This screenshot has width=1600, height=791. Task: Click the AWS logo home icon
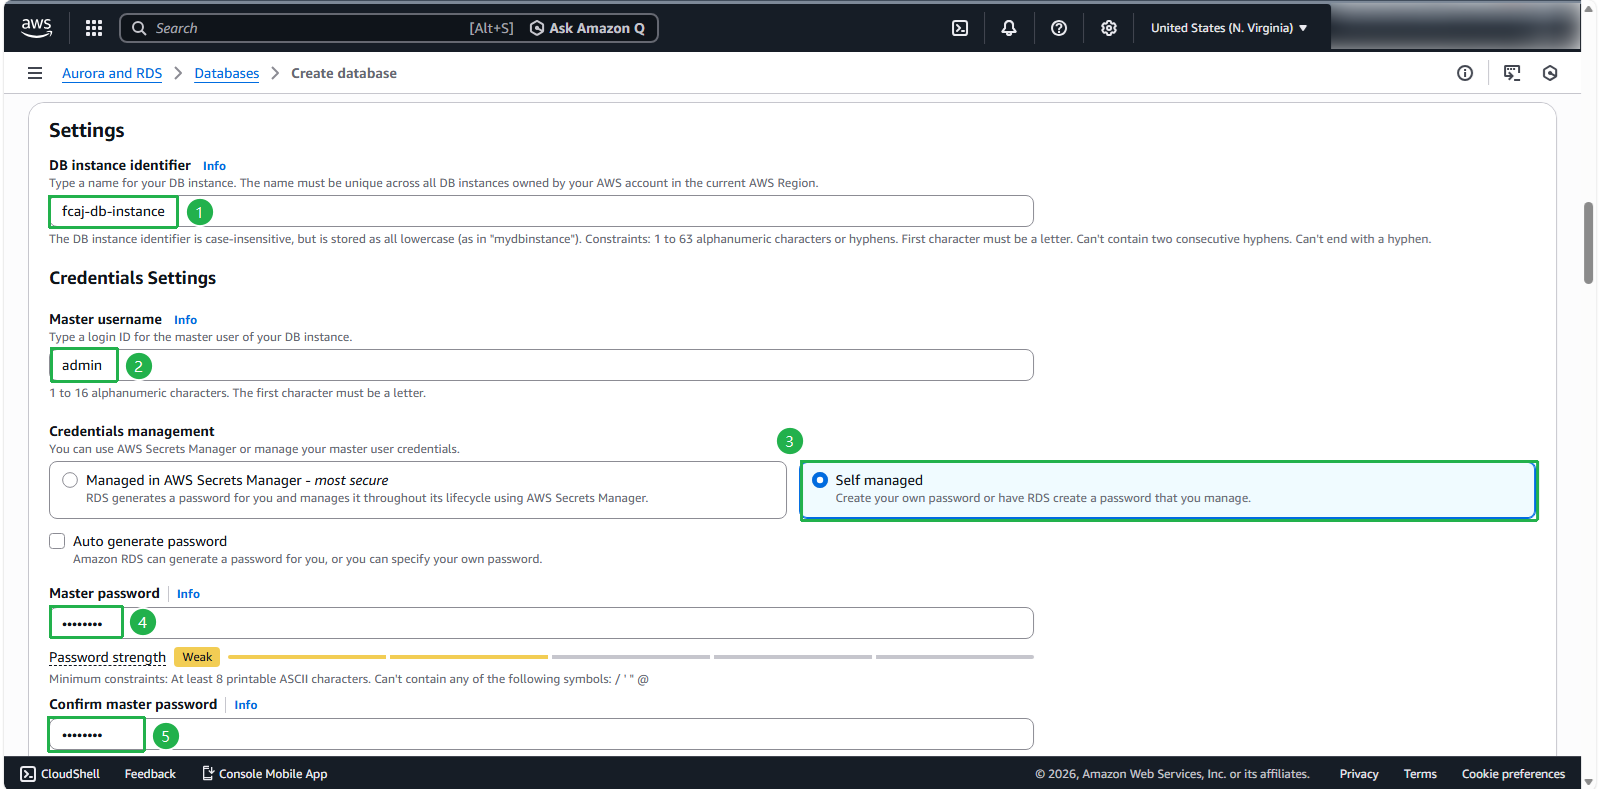pos(37,28)
